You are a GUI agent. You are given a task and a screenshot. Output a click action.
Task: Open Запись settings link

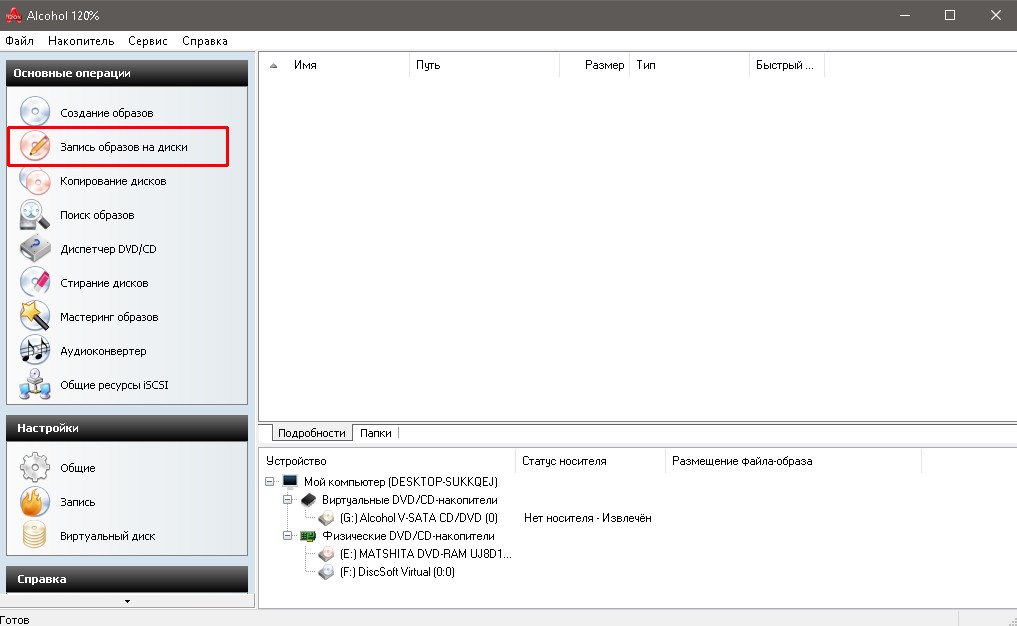[x=78, y=502]
